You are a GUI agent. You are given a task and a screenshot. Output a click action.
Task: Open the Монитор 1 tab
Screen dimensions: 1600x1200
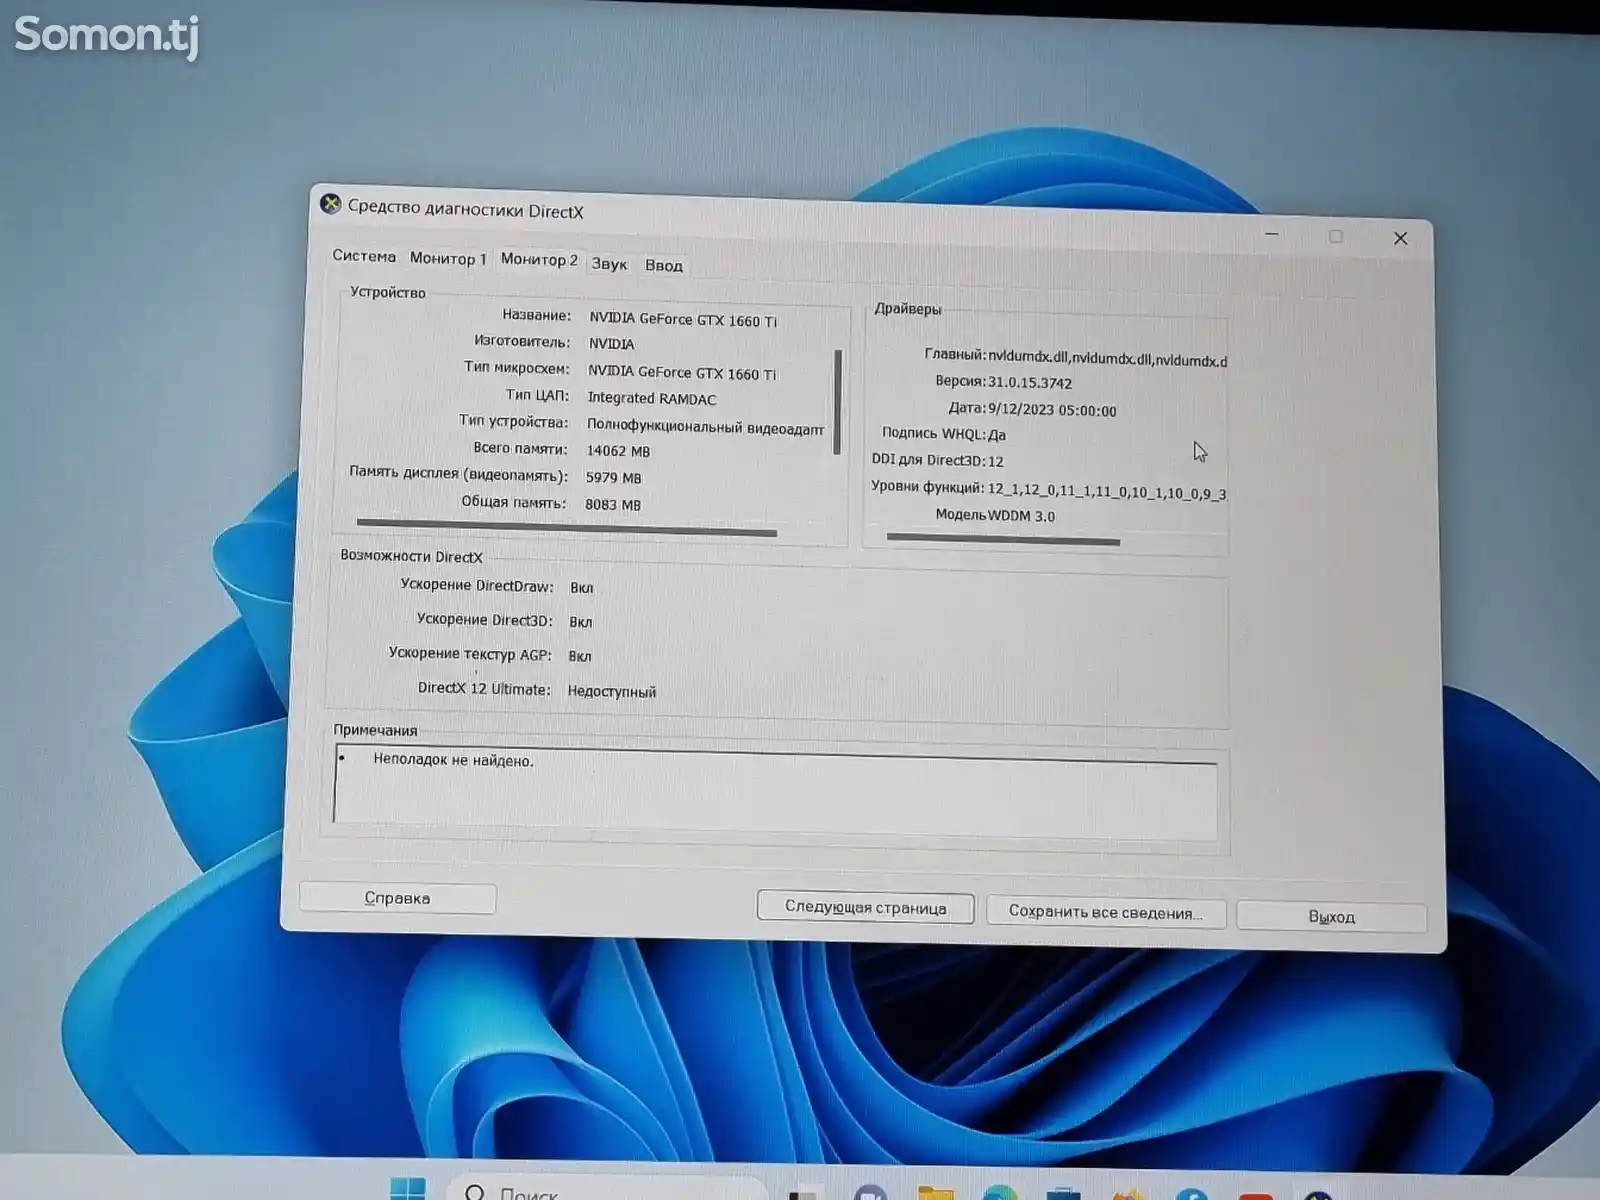448,259
